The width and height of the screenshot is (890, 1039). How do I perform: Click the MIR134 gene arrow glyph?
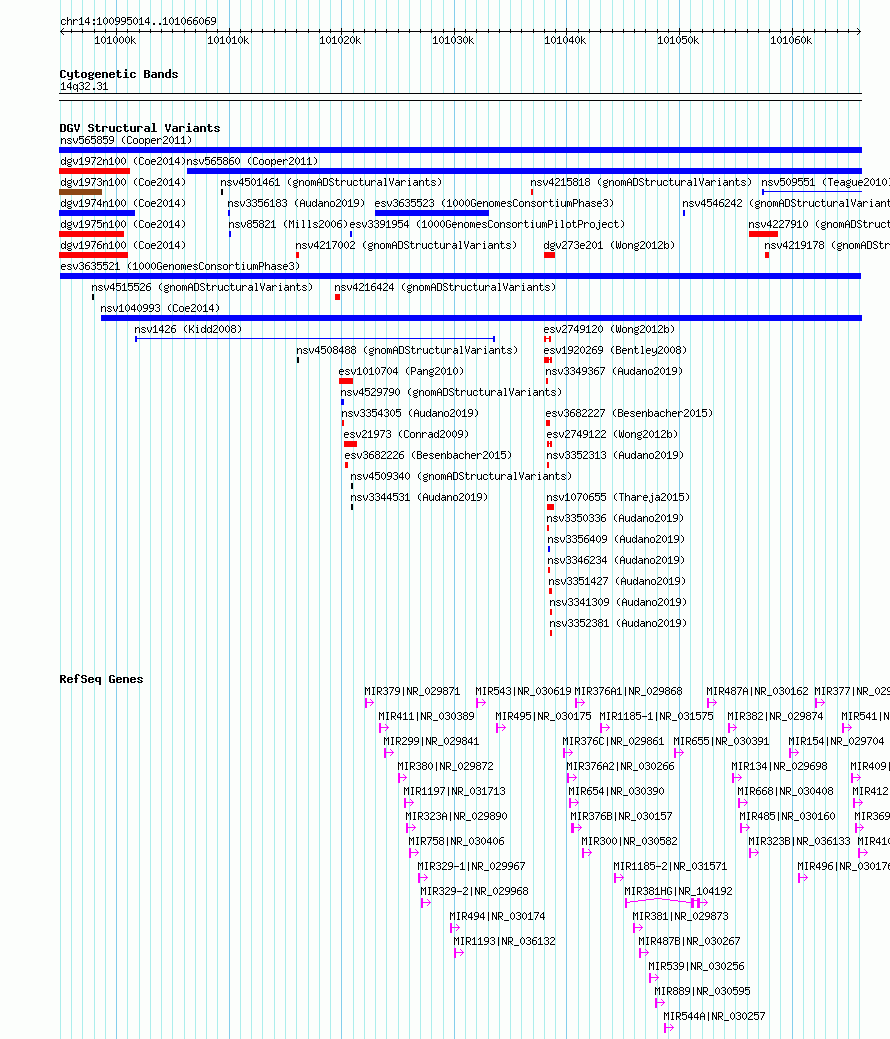736,778
